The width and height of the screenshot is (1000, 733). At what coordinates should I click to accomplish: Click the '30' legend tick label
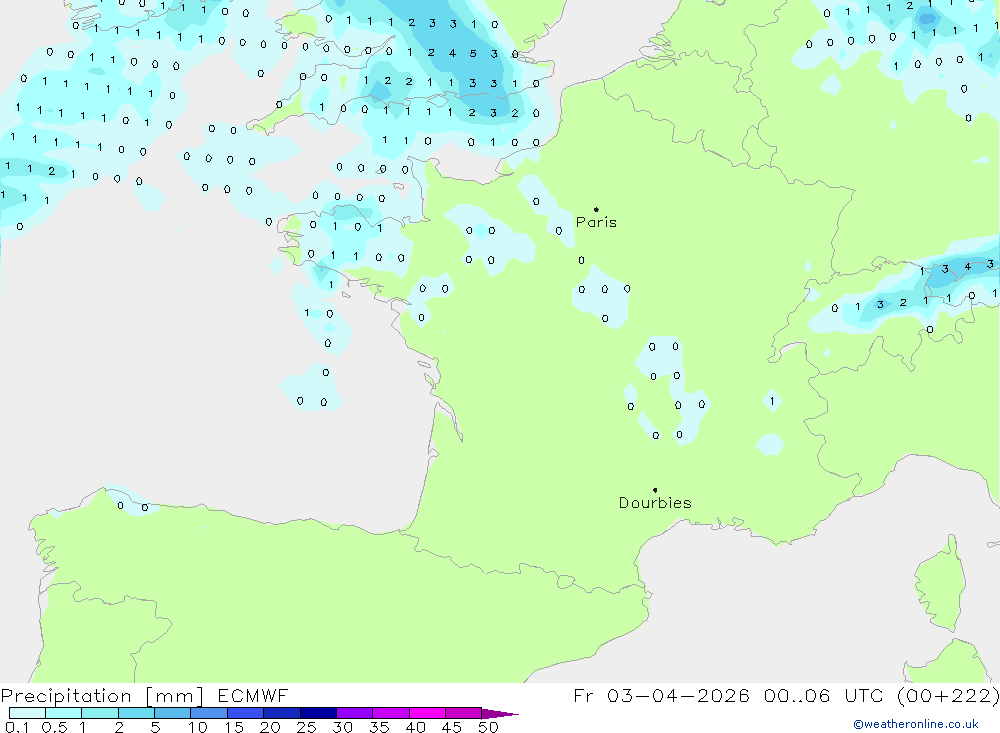[x=342, y=727]
